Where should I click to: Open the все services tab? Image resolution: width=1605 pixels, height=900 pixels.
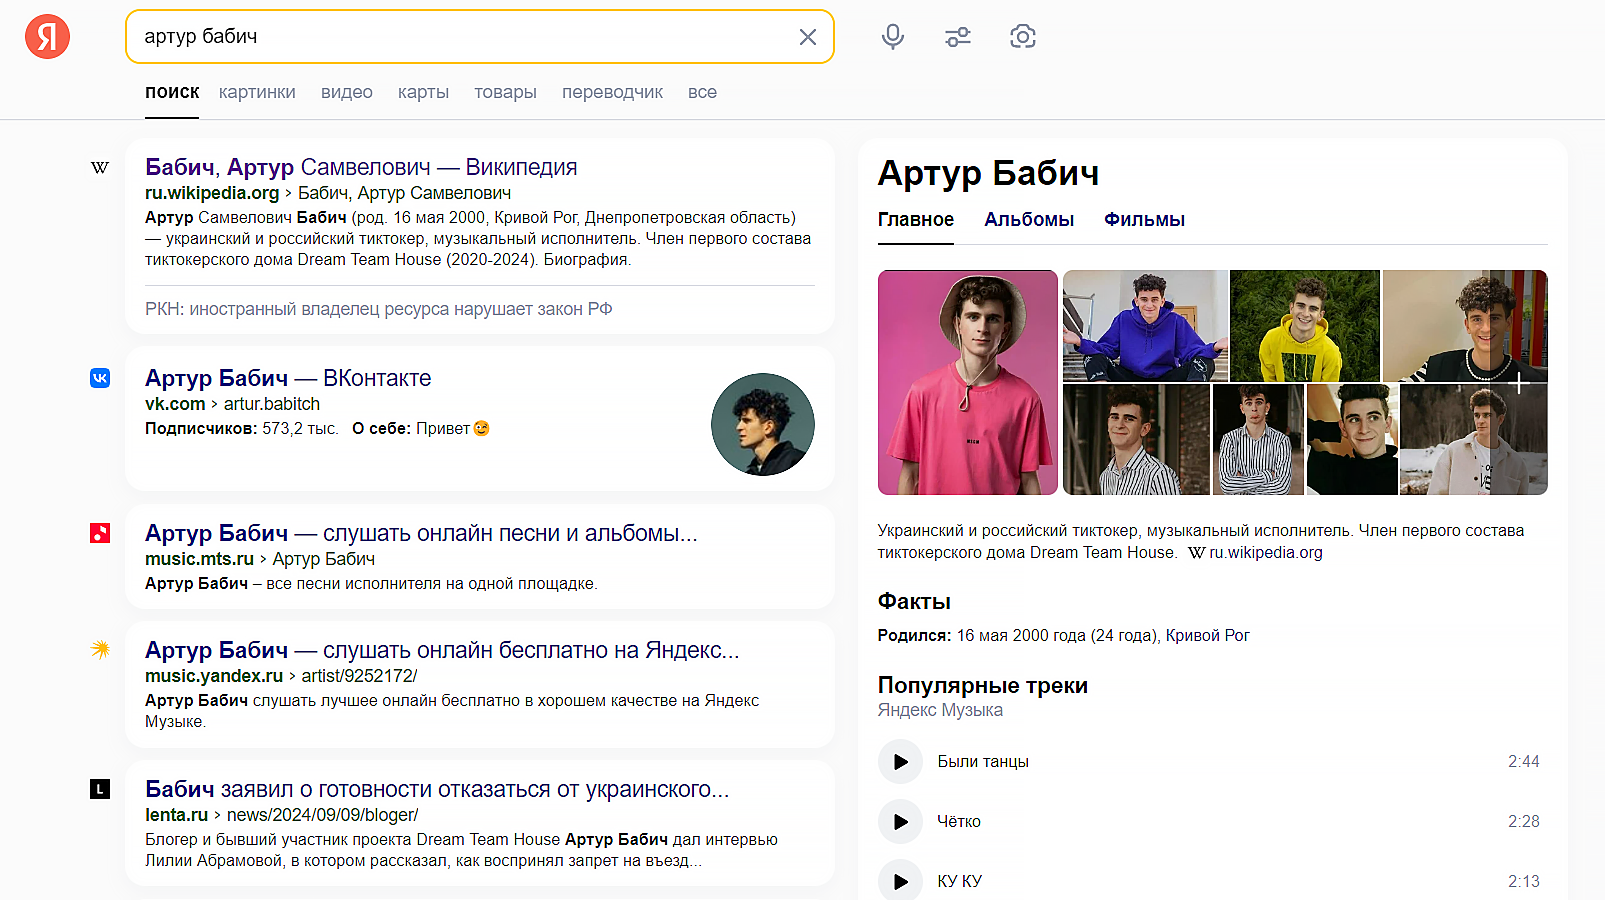tap(702, 92)
